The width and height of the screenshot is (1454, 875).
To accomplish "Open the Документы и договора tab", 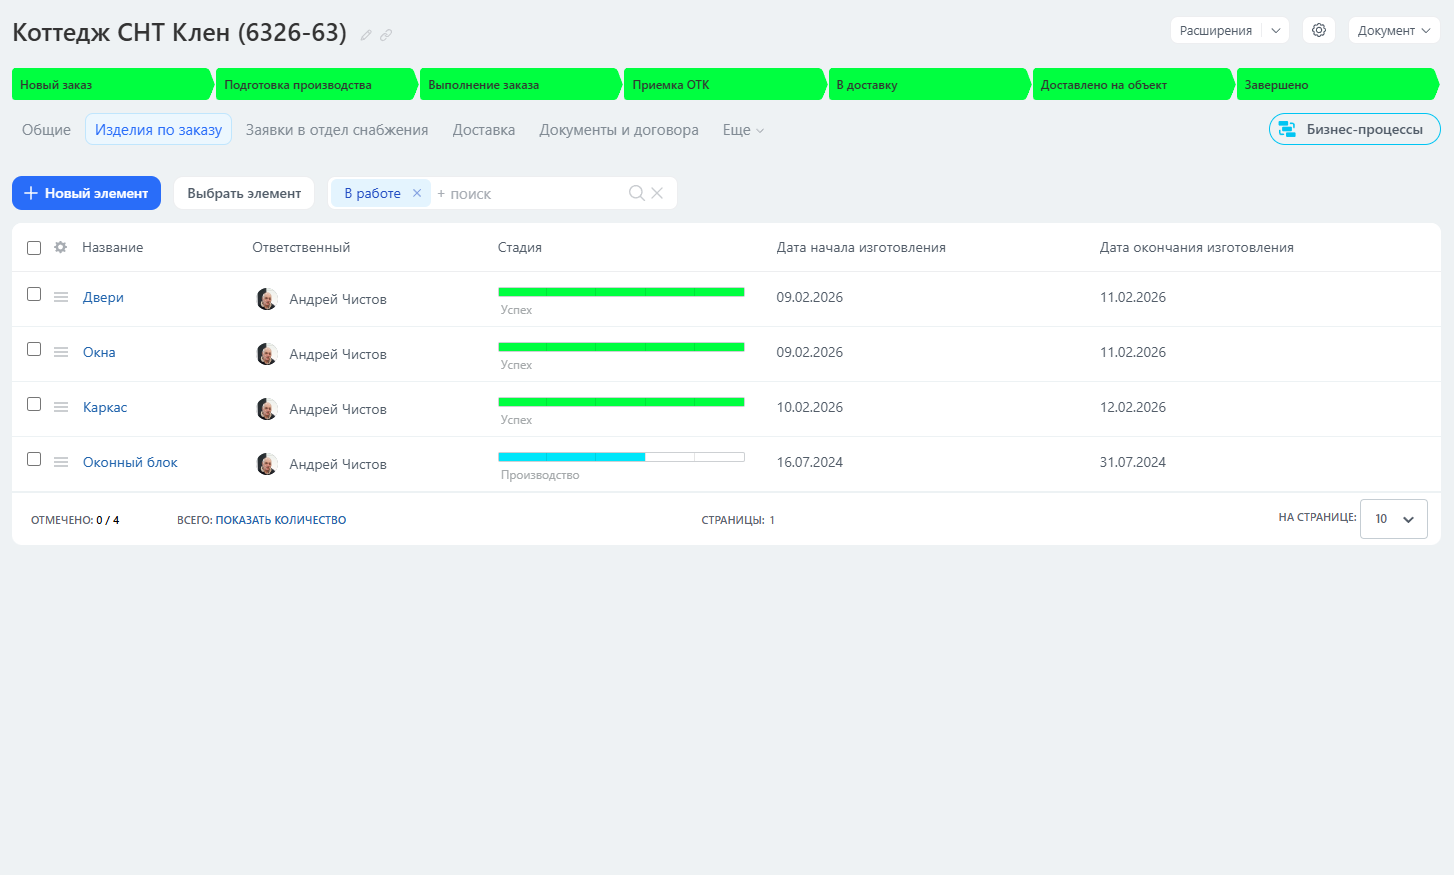I will [619, 130].
